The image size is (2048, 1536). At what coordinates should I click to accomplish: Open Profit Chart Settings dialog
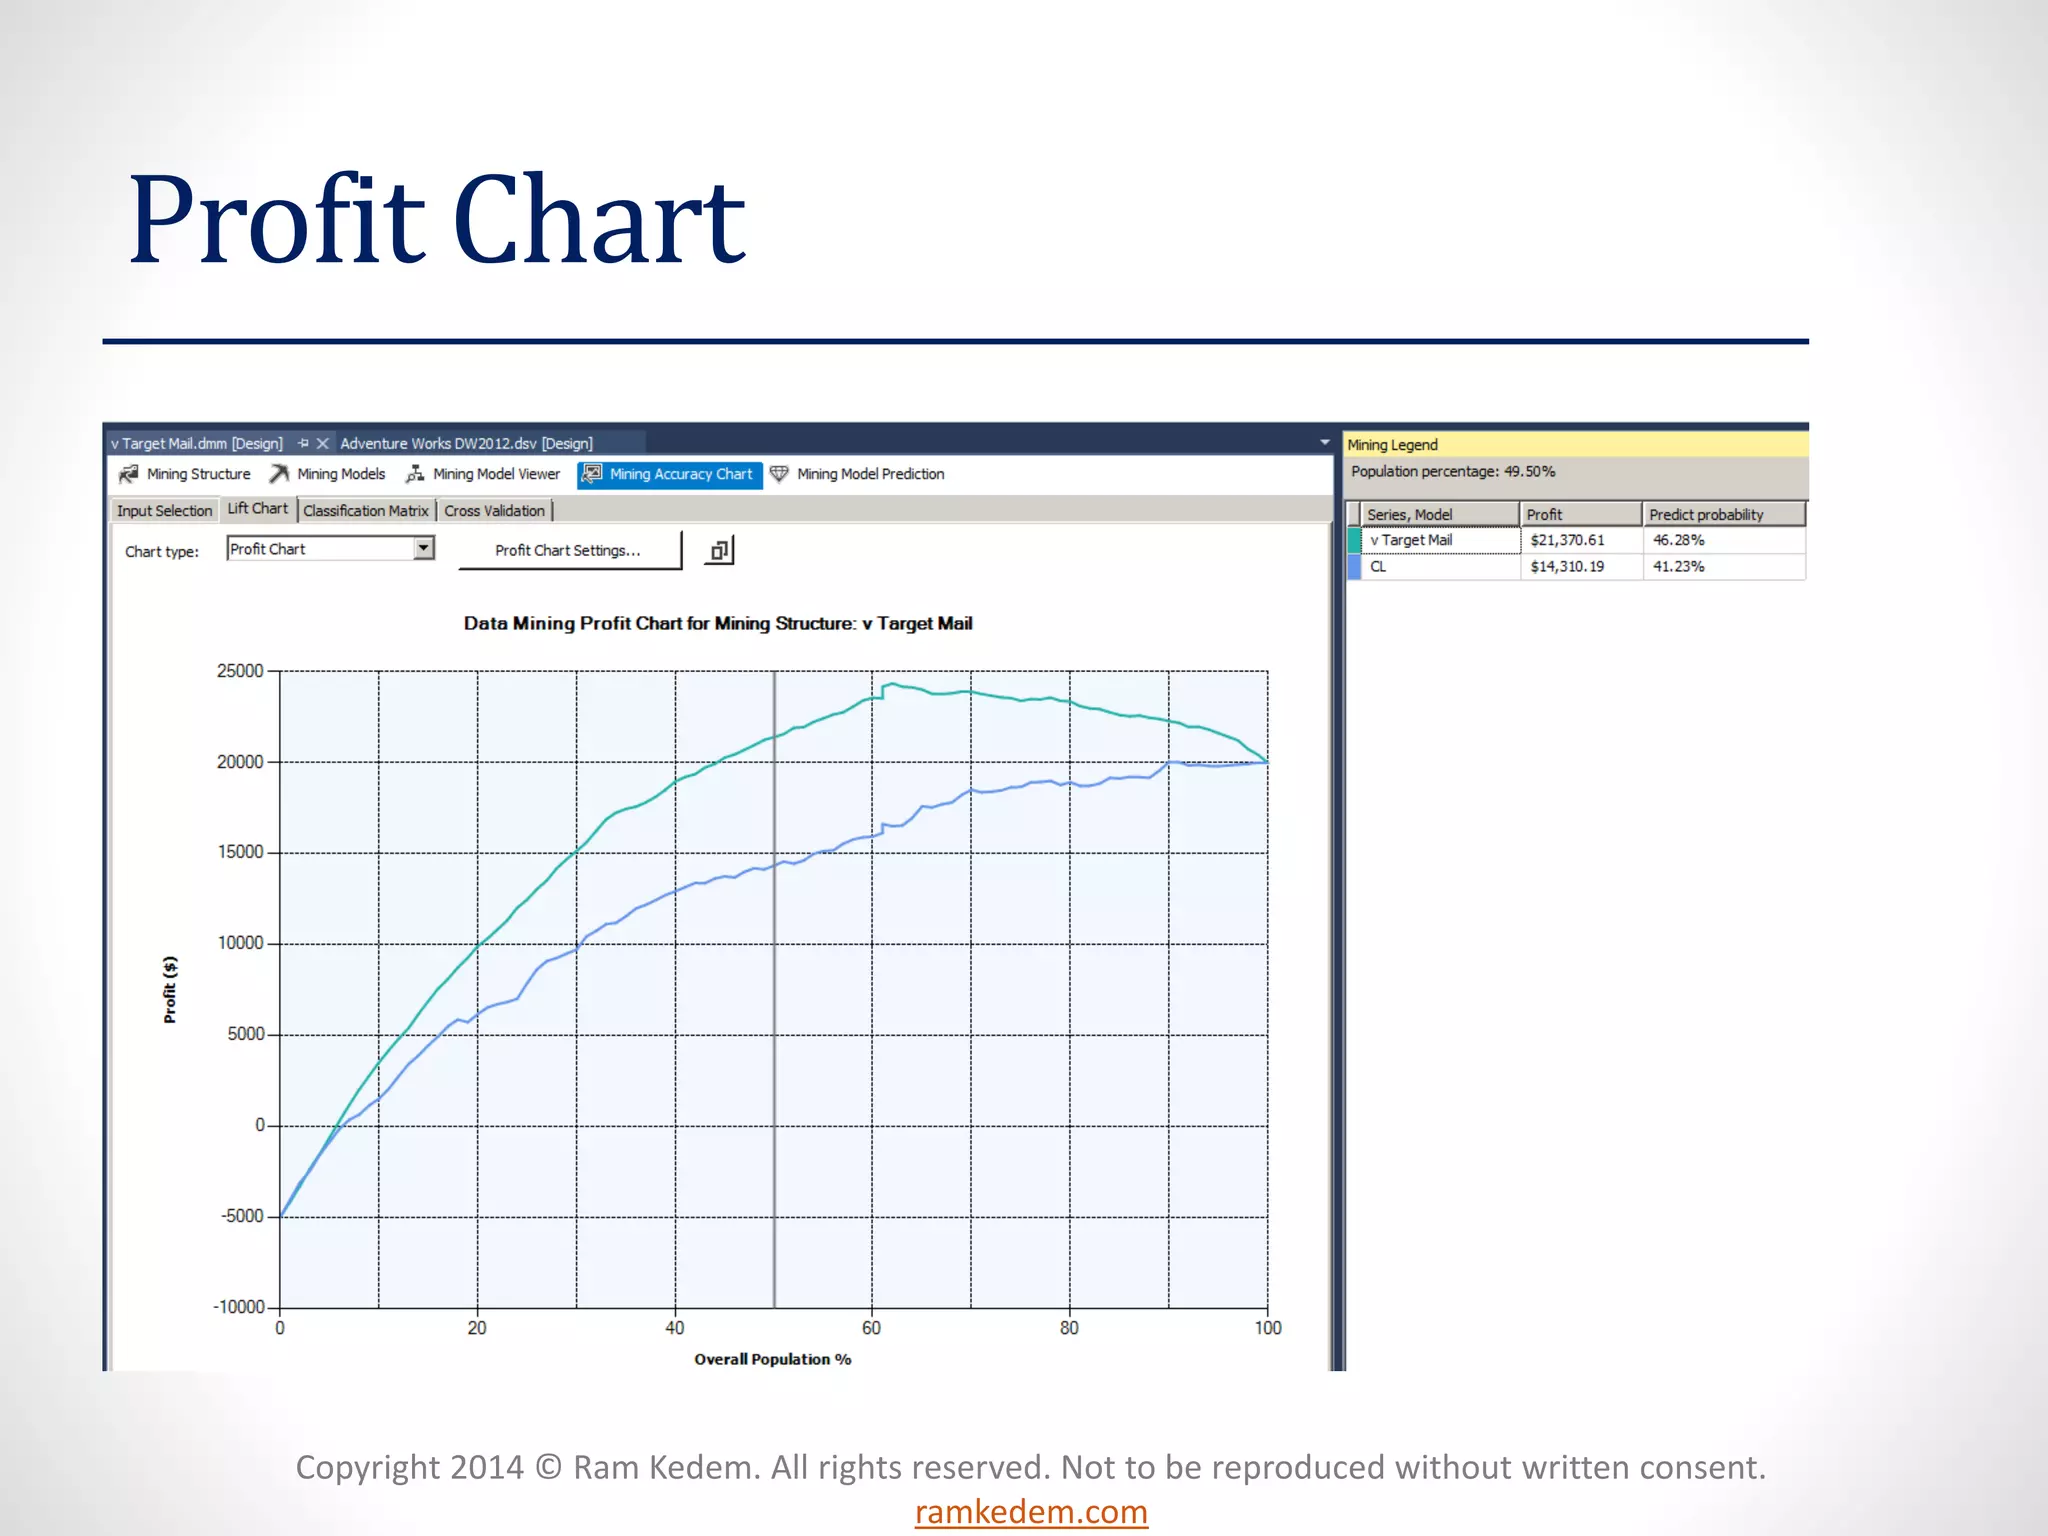pos(568,551)
